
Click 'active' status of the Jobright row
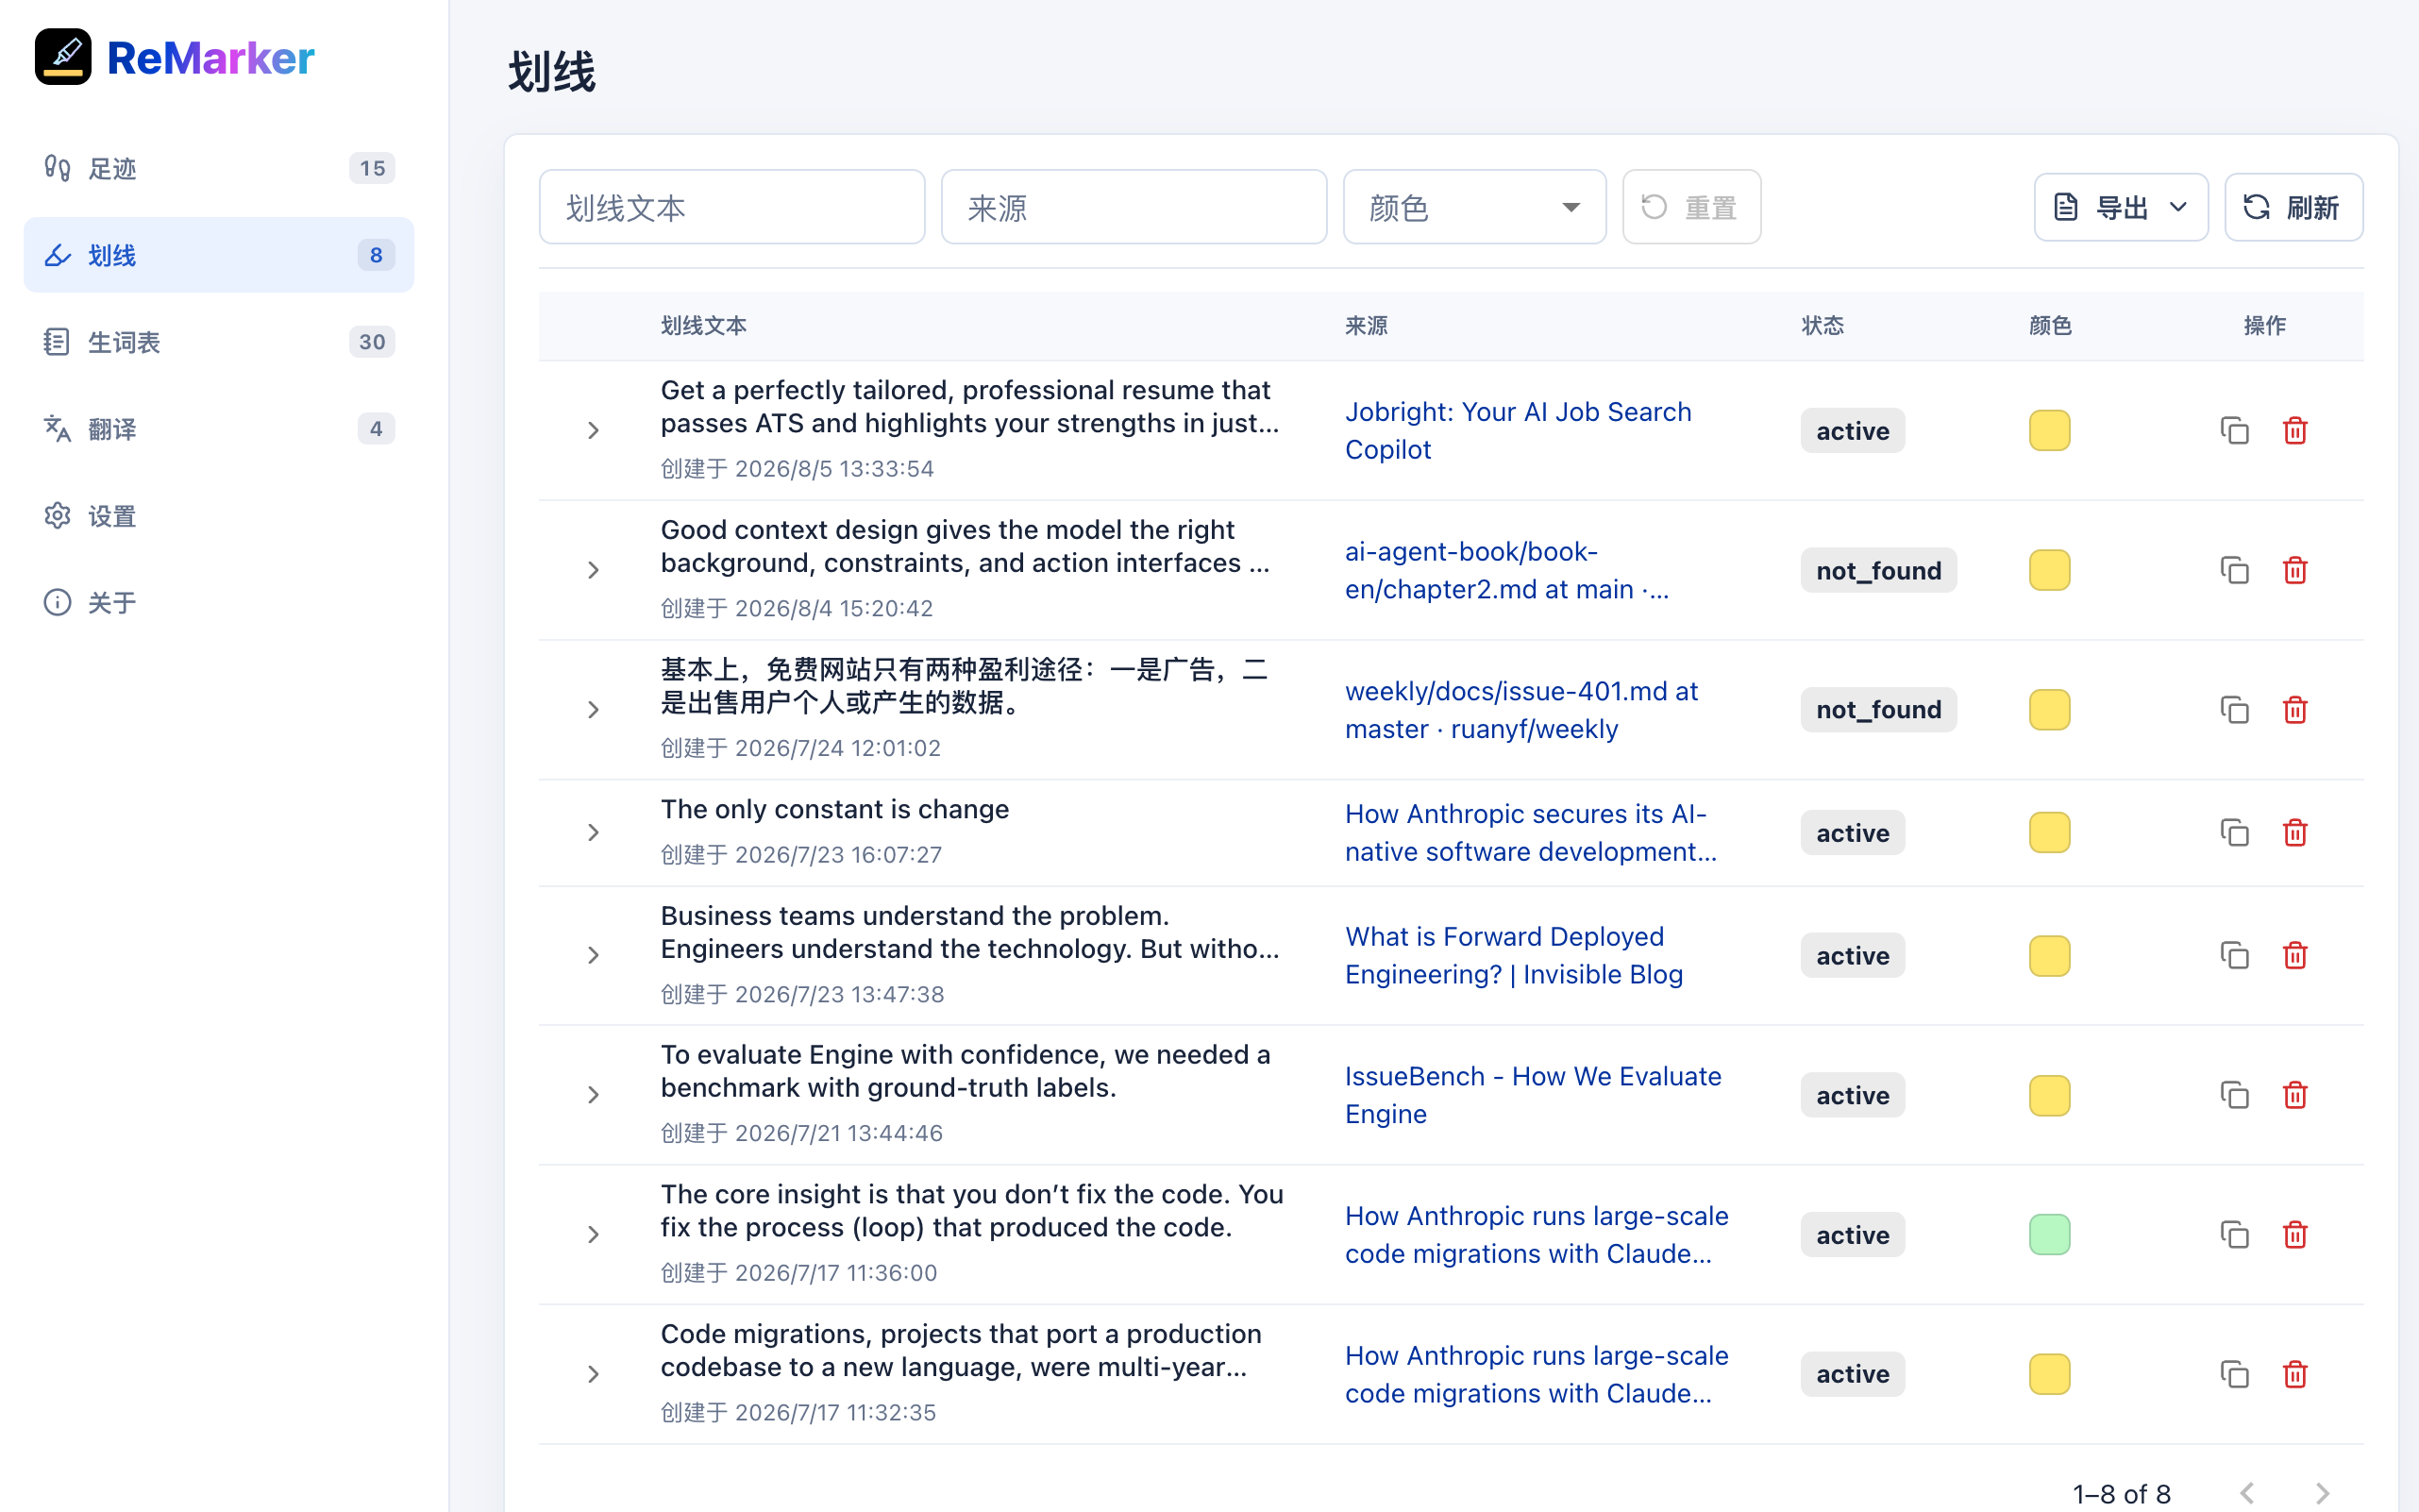point(1853,431)
